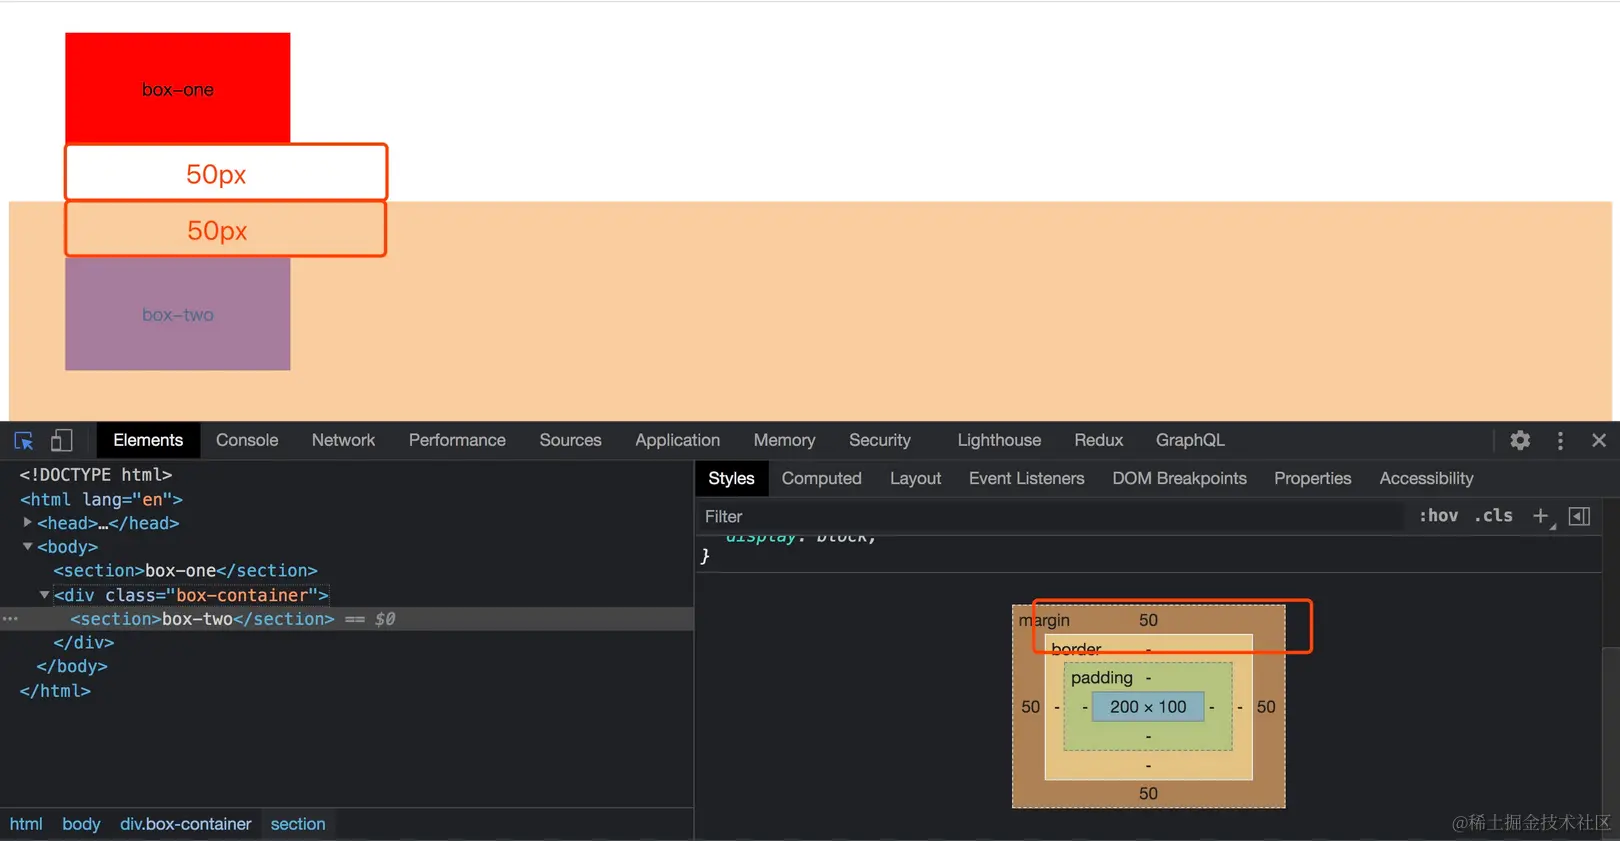Screen dimensions: 1620x841
Task: Toggle the computed styles sidebar icon
Action: coord(1580,516)
